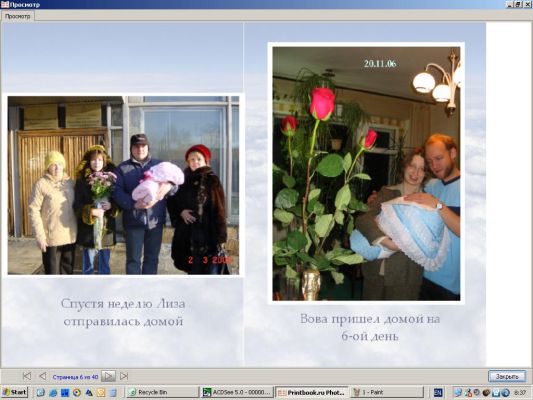
Task: Click the left page photo with pink baby bundle
Action: (123, 185)
